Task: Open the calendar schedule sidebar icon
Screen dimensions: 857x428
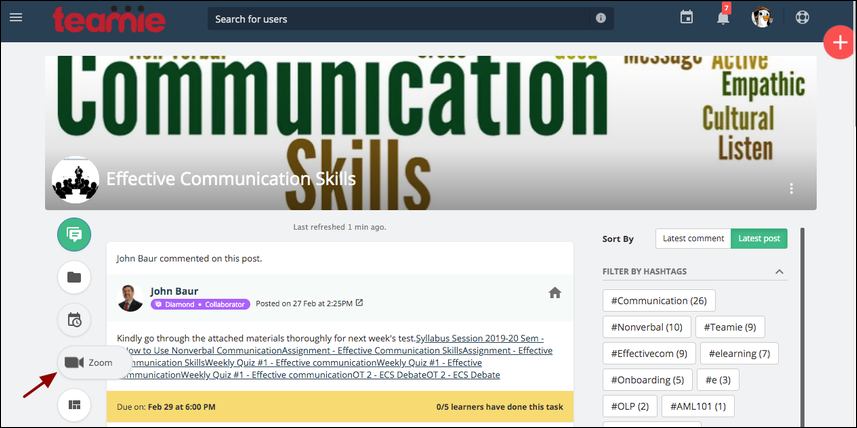Action: point(74,320)
